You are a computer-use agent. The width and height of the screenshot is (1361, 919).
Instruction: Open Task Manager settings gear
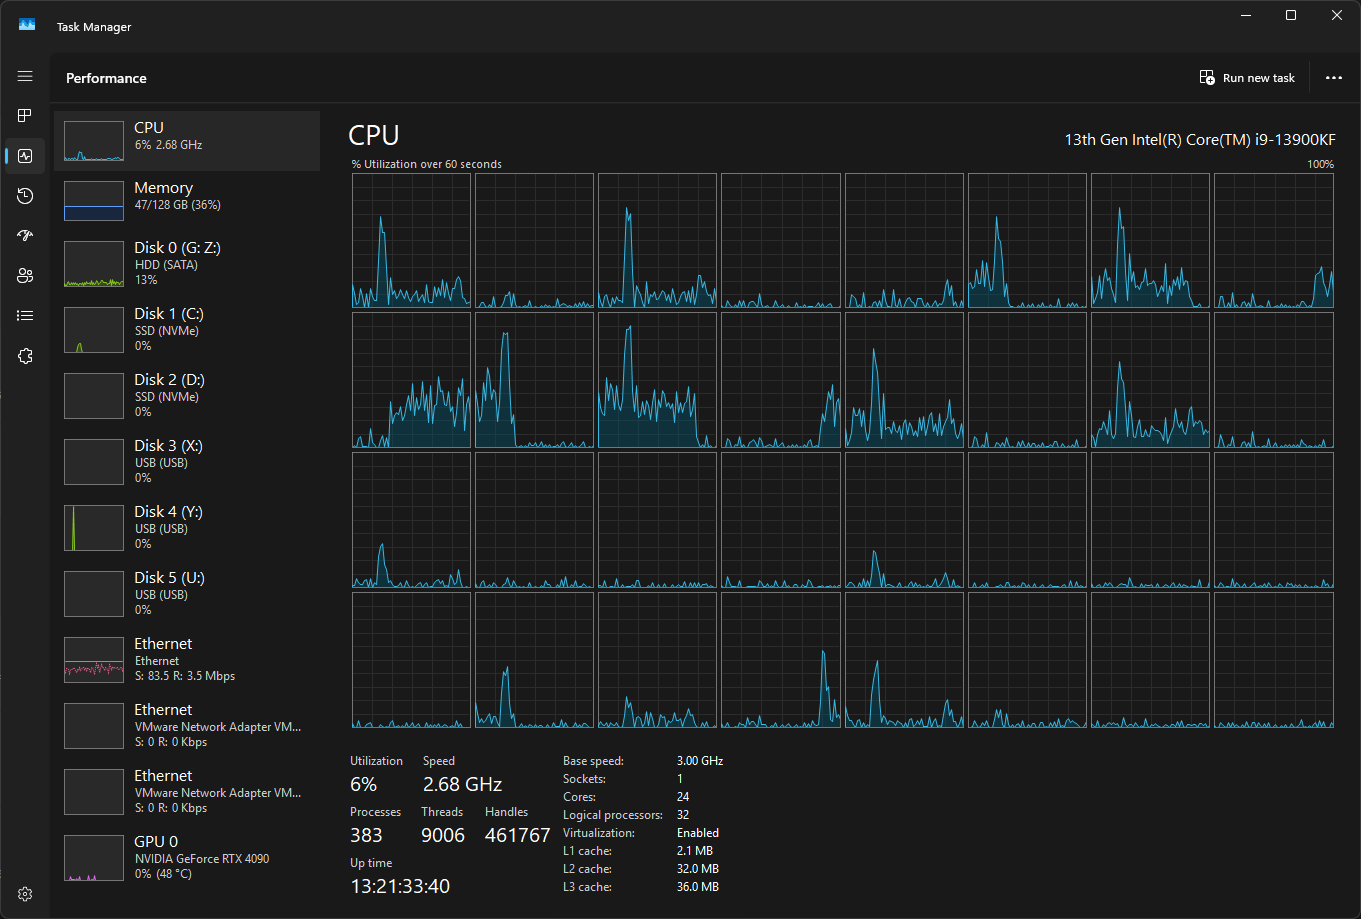tap(25, 894)
